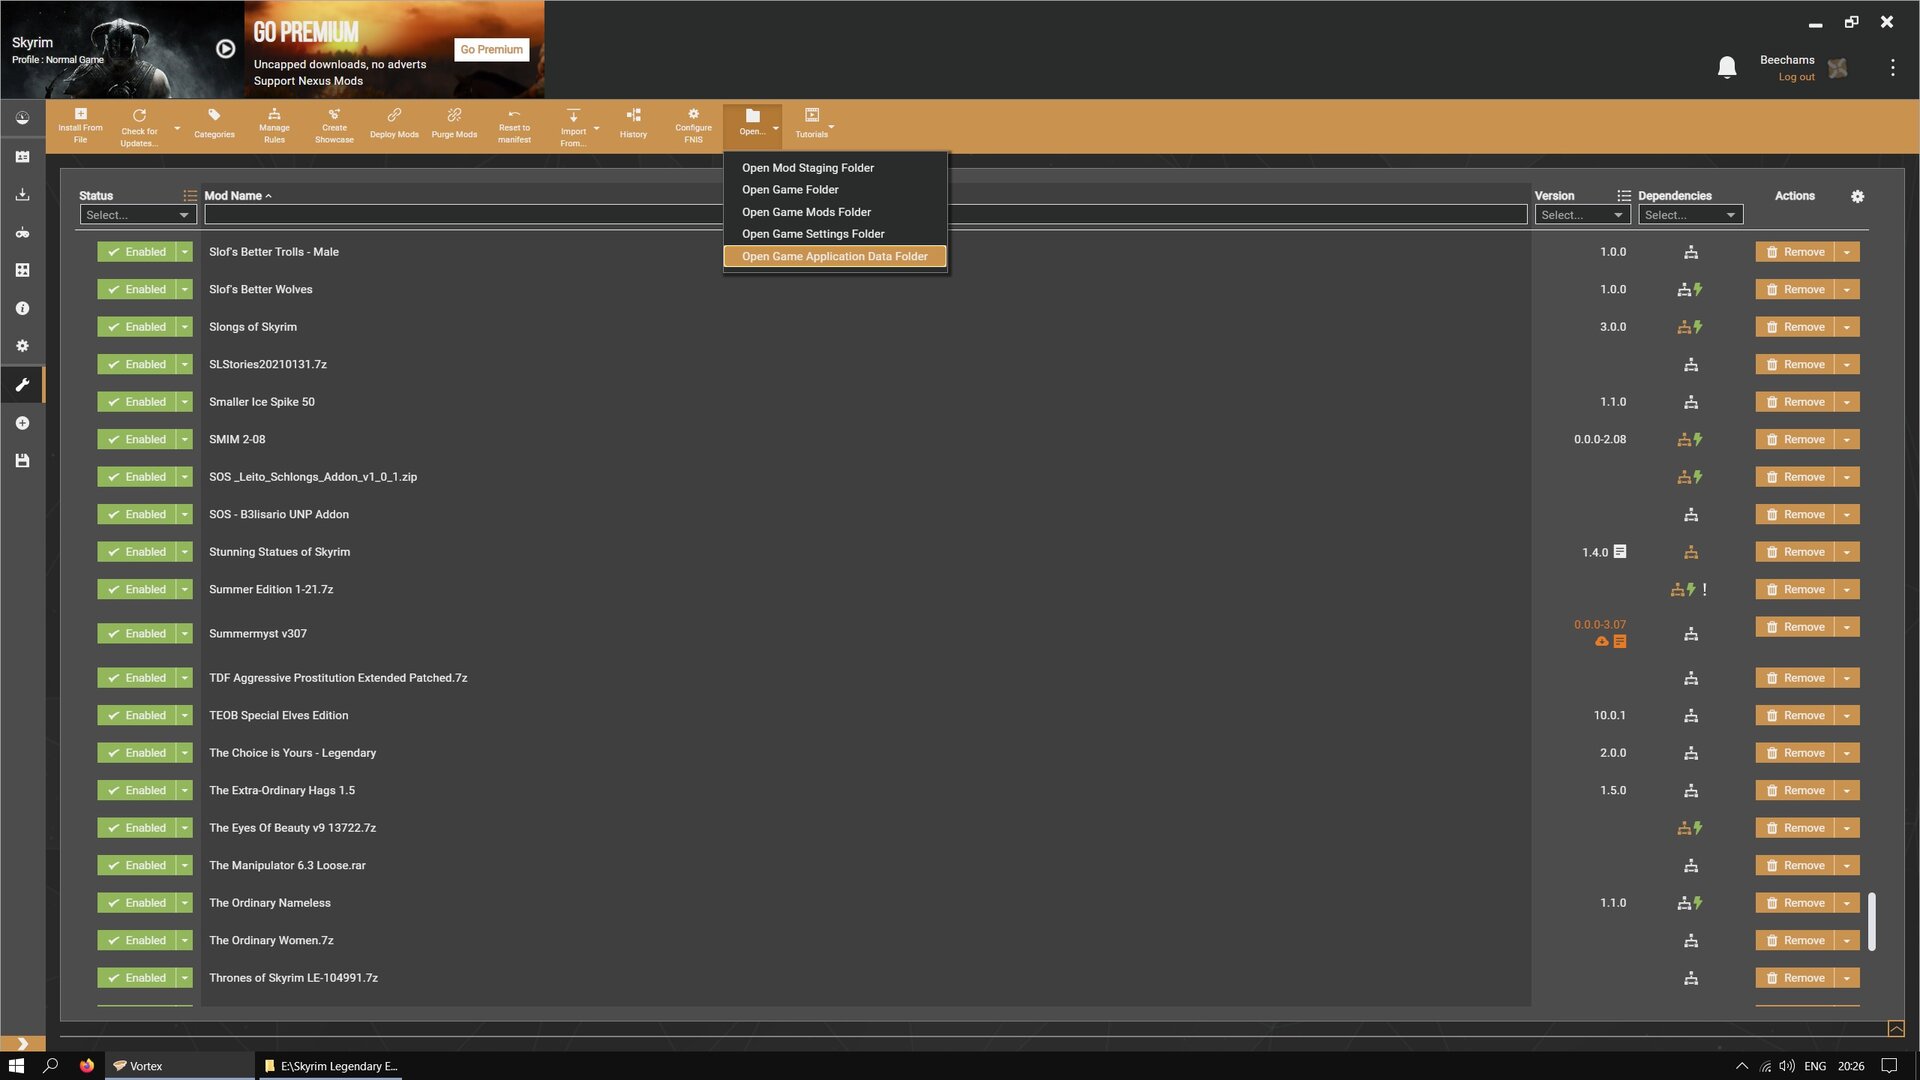Viewport: 1920px width, 1080px height.
Task: Open Dashboard in left sidebar
Action: pyautogui.click(x=22, y=118)
